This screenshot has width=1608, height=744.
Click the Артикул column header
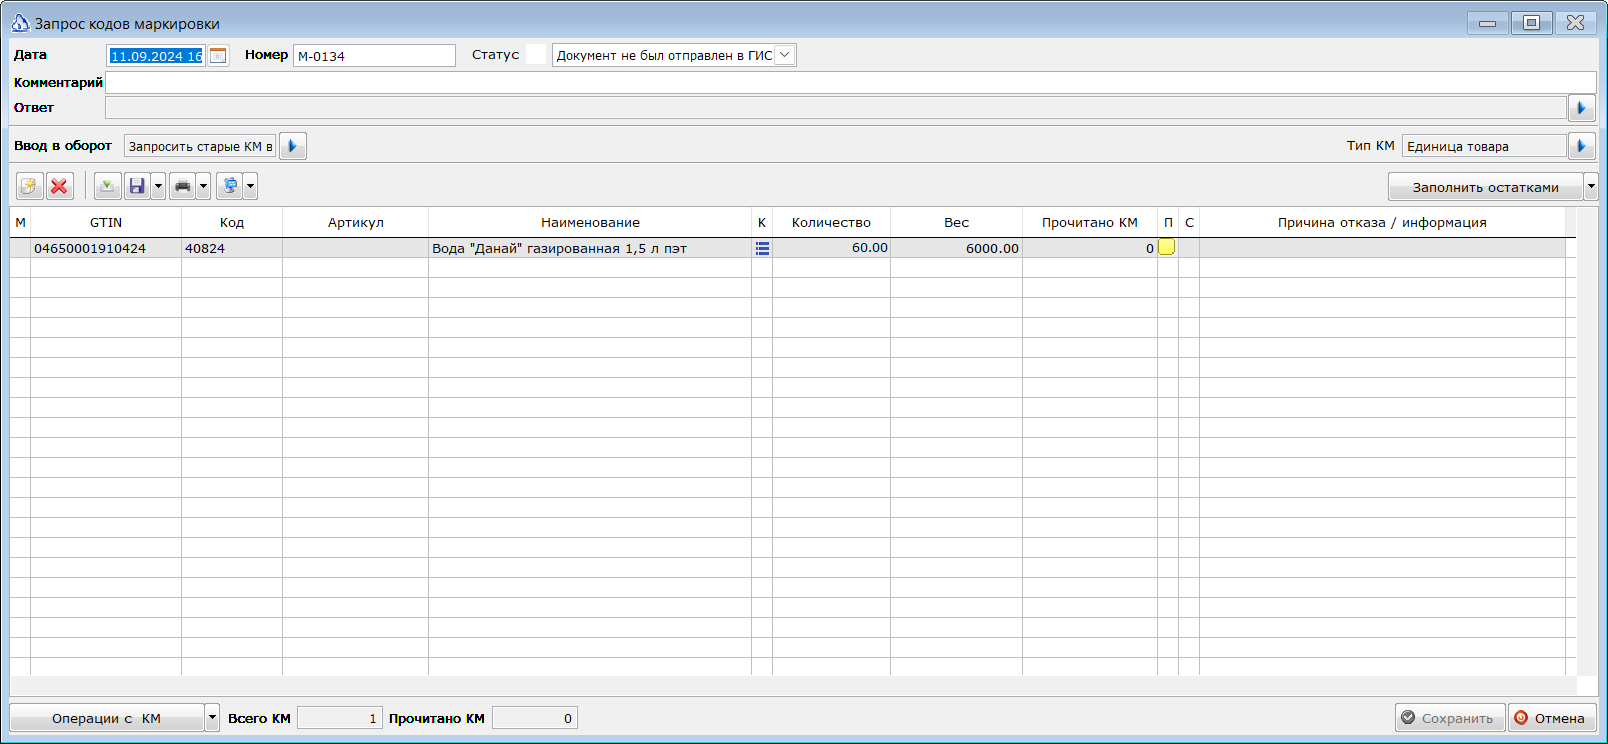356,222
